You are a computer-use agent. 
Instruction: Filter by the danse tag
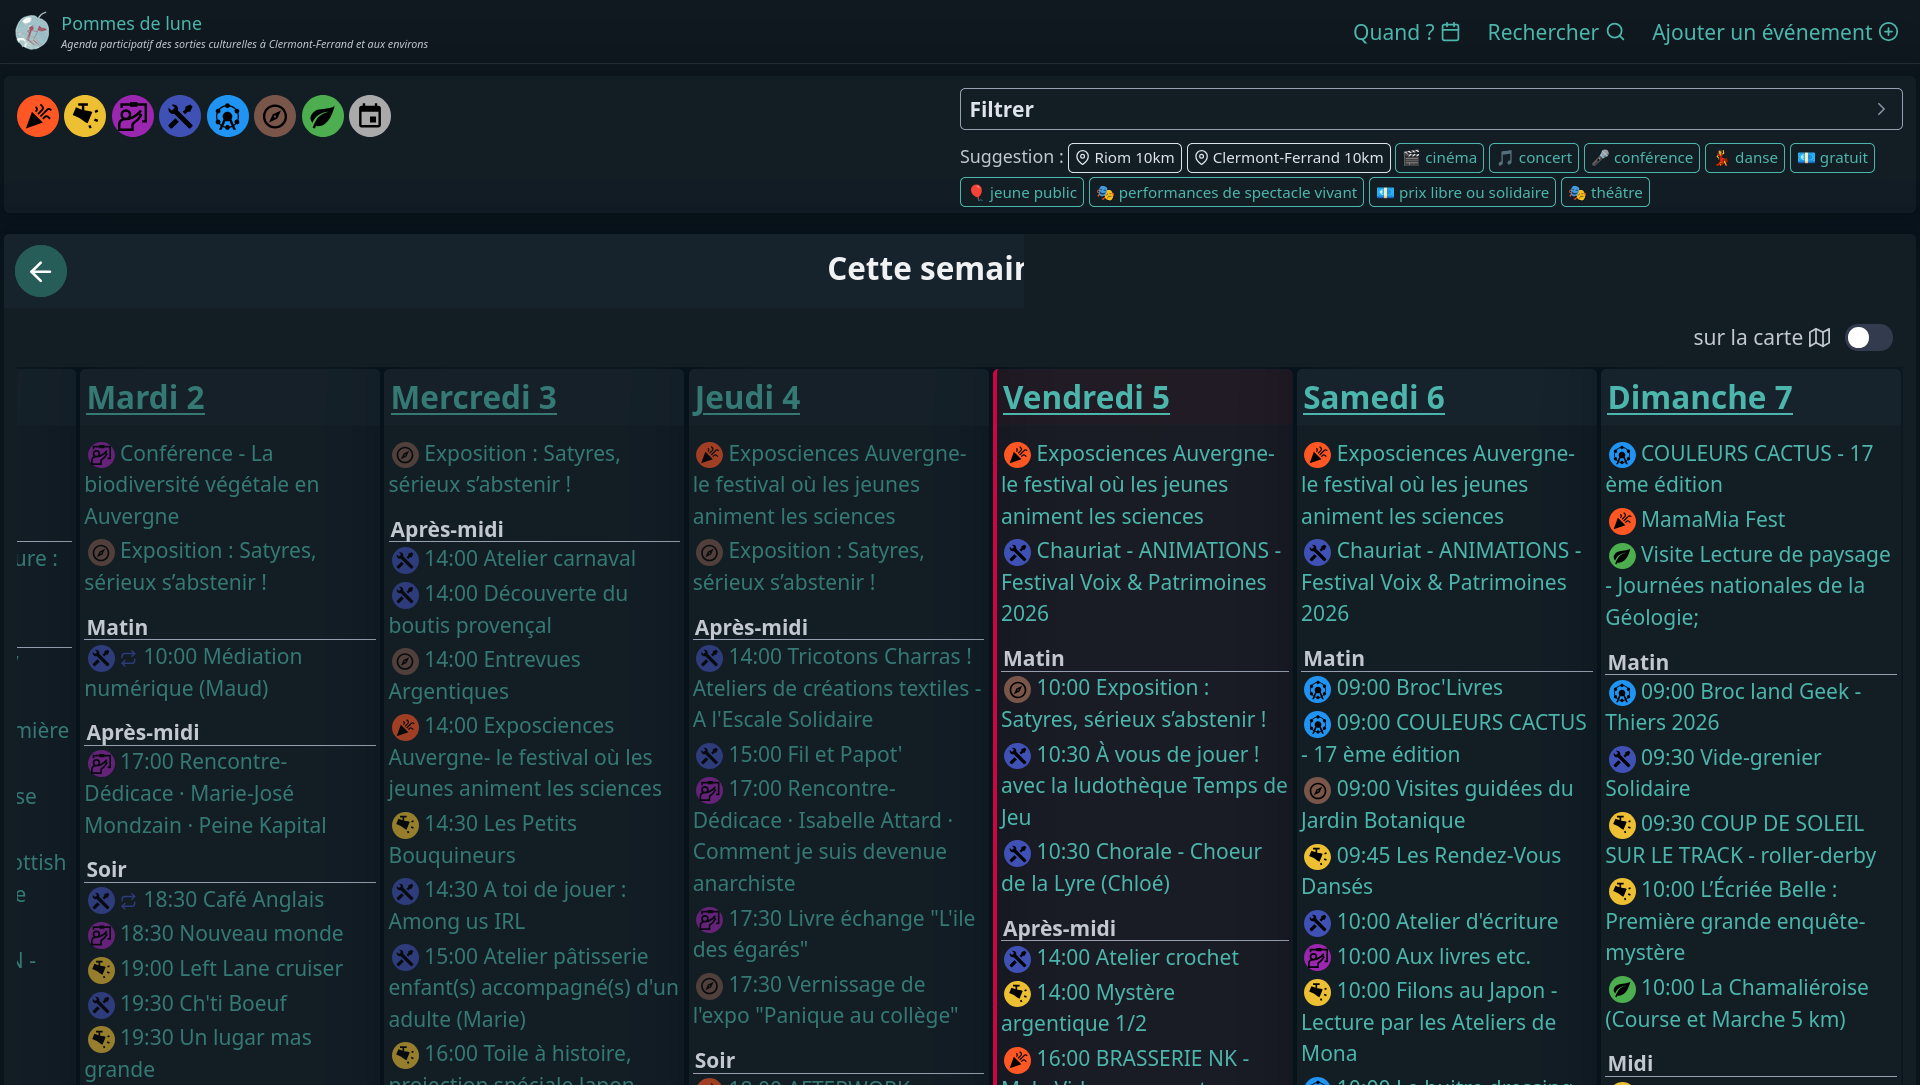1745,158
